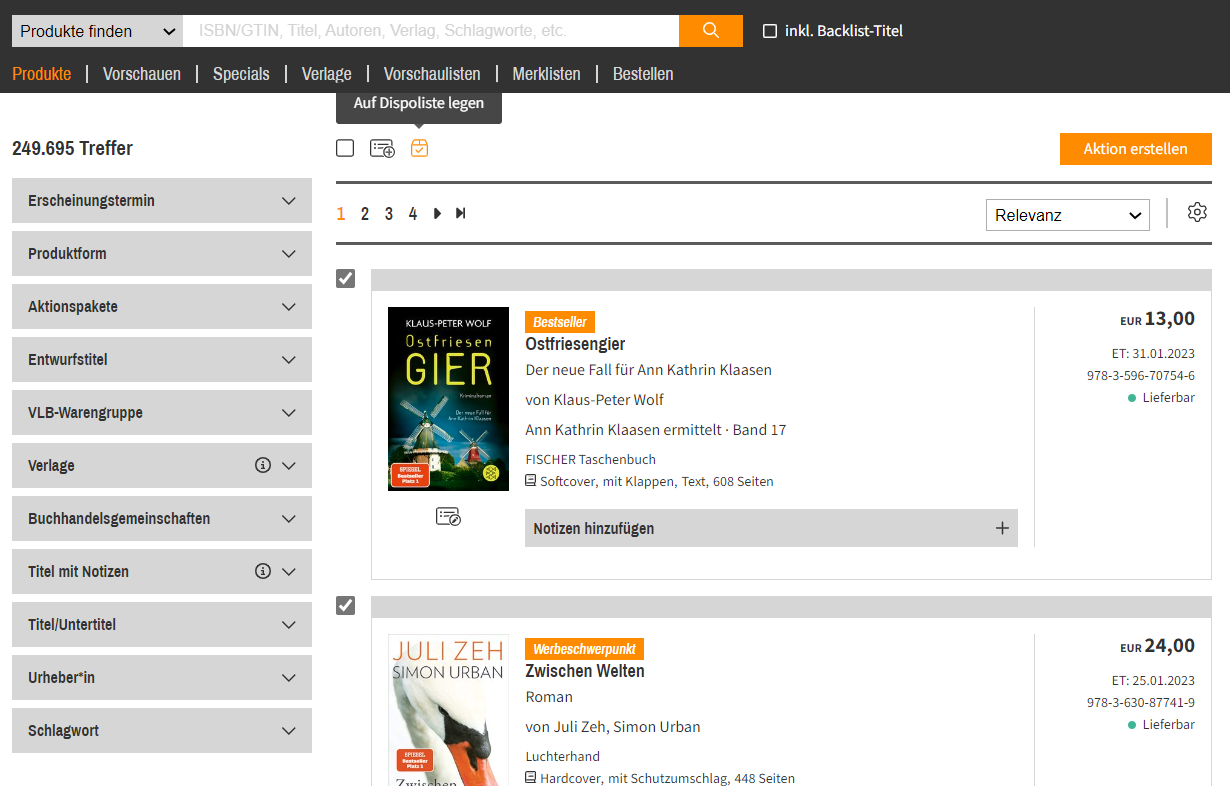
Task: Expand the Titel mit Notizen chevron
Action: 289,572
